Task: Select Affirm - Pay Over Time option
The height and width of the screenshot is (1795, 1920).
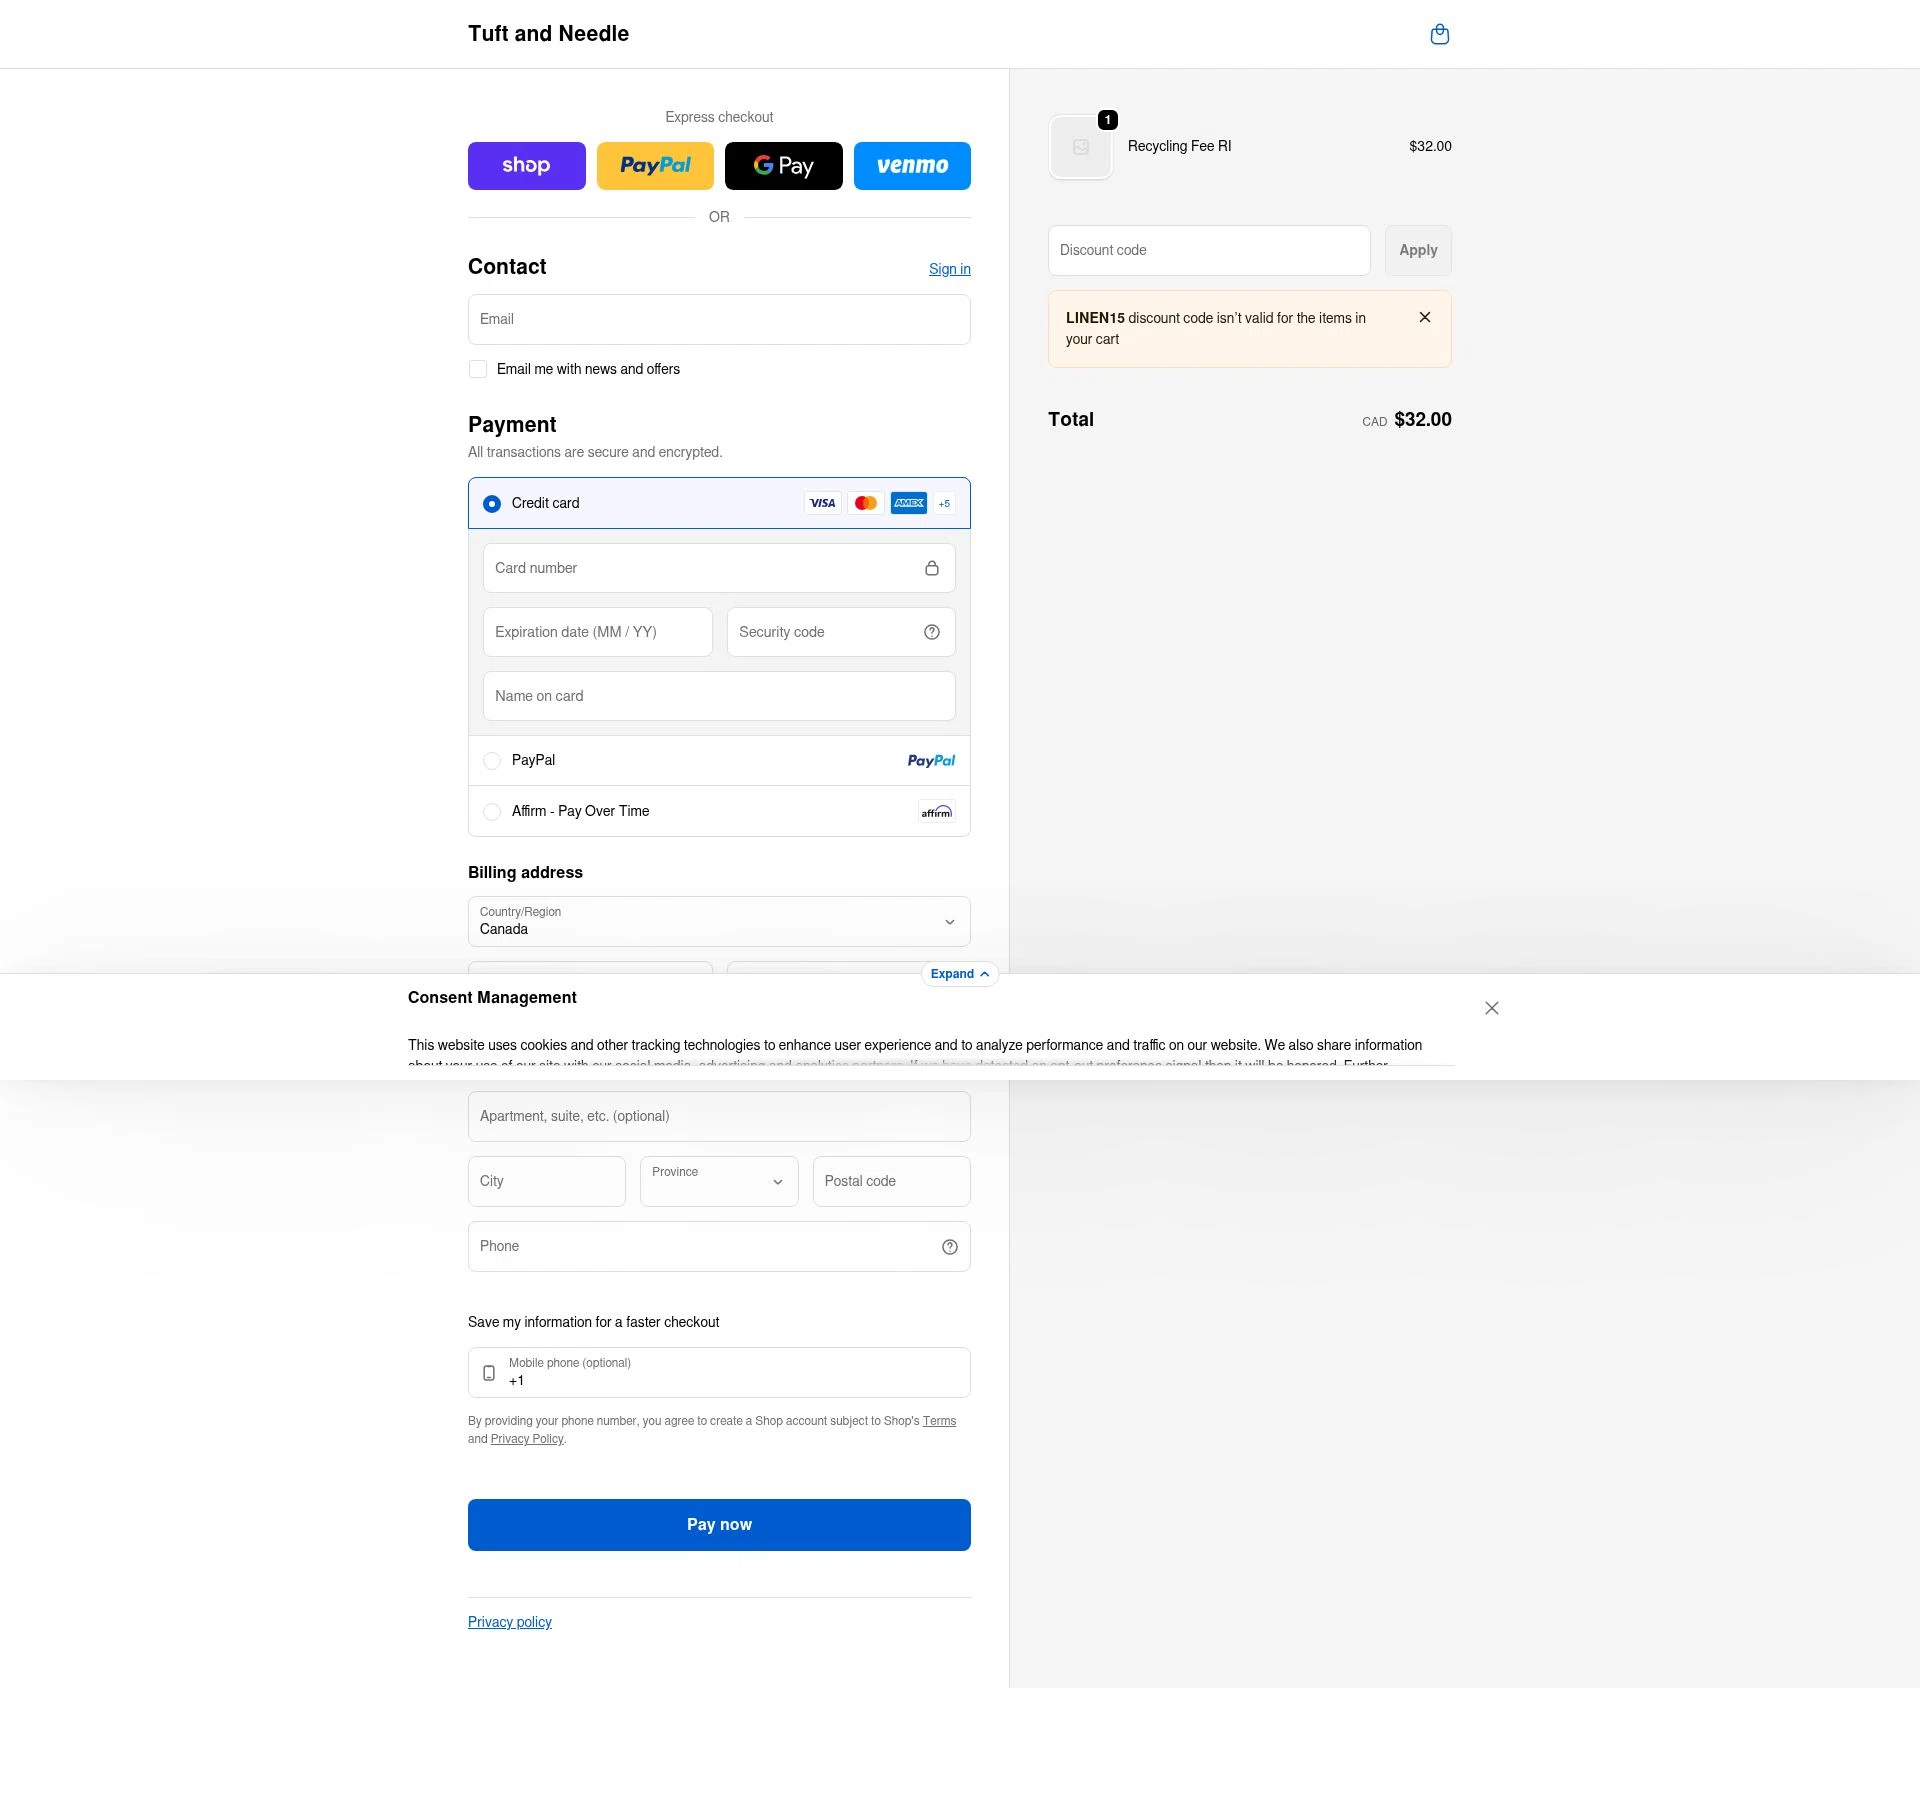Action: click(492, 812)
